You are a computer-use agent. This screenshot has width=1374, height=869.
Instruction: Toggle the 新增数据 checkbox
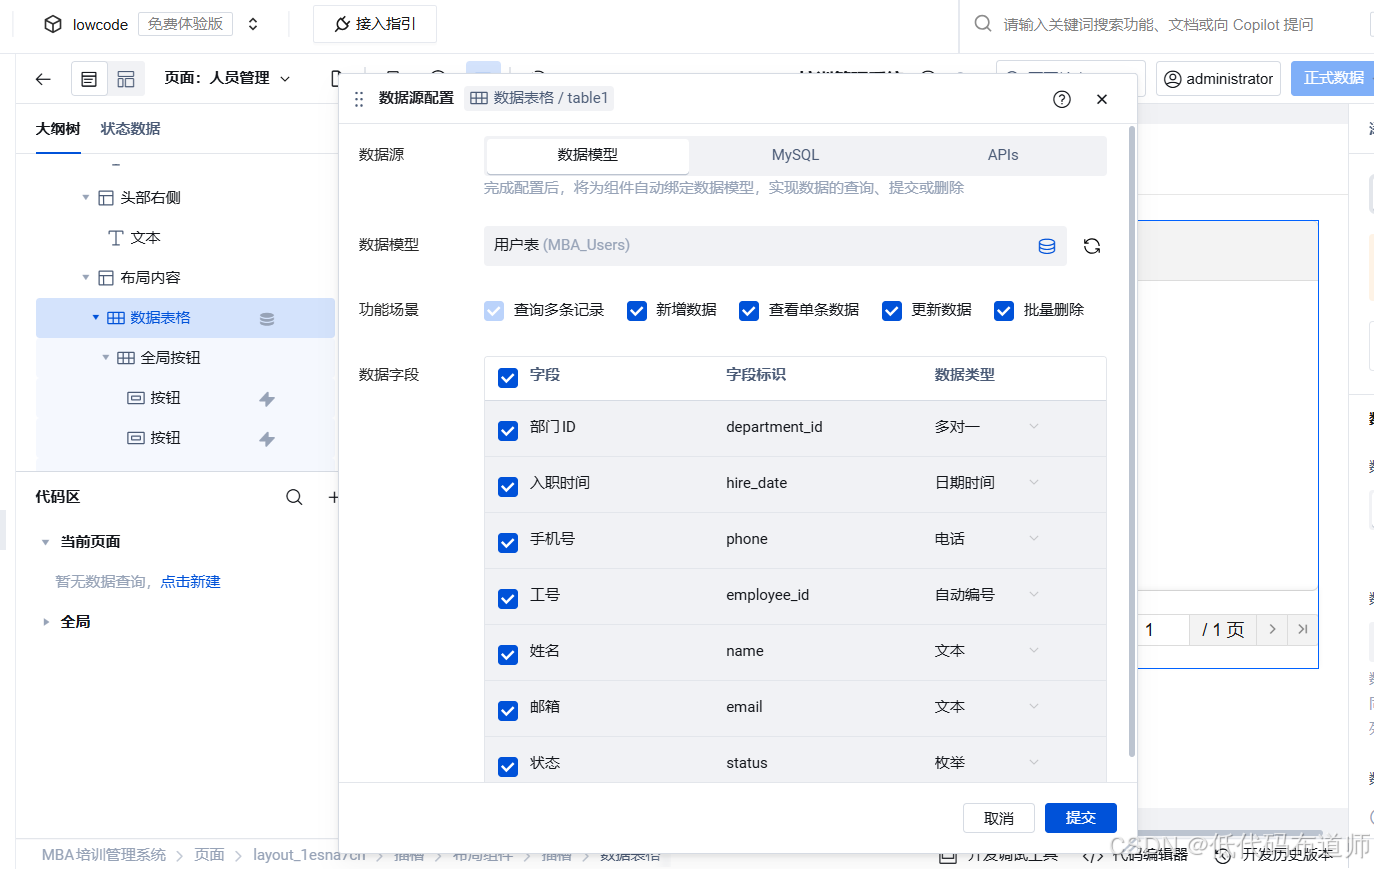[637, 311]
